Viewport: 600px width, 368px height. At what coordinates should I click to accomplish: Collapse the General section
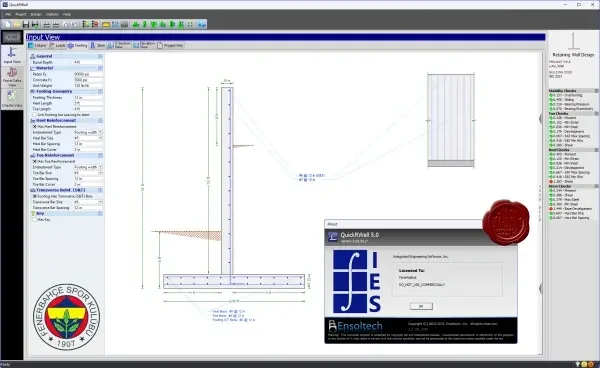100,56
